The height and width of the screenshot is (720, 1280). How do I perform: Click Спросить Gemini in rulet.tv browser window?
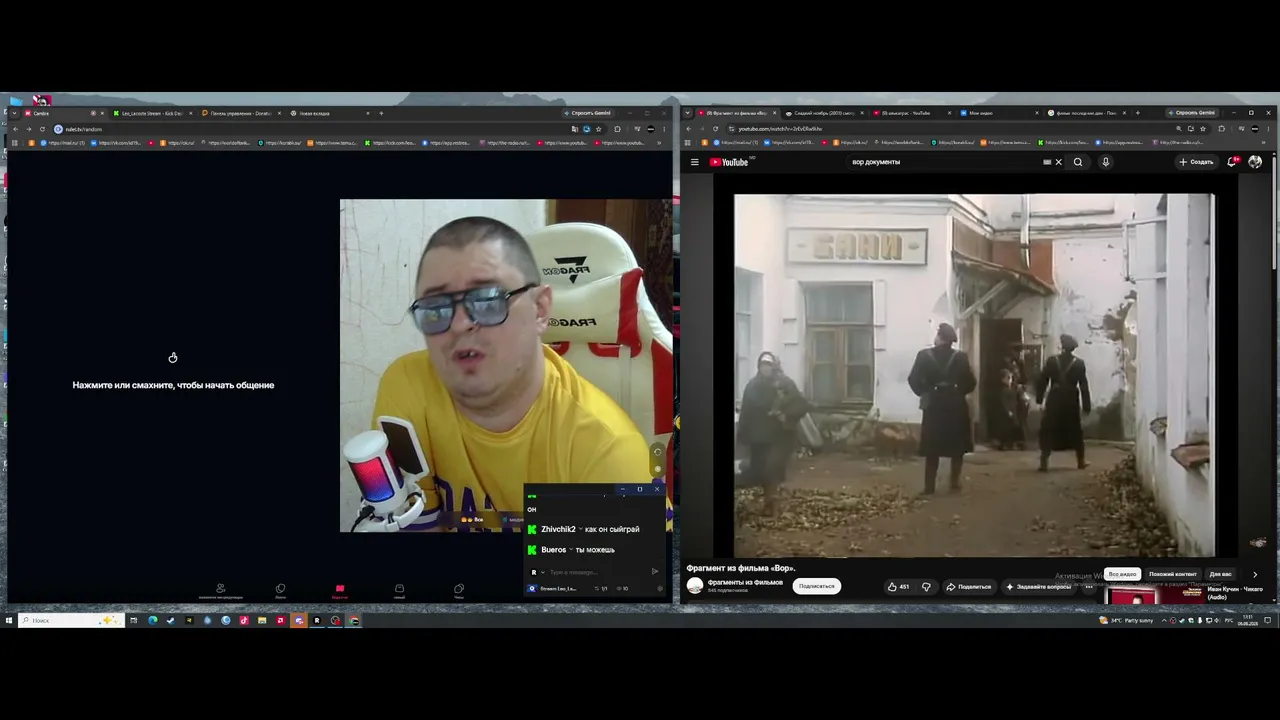(x=590, y=113)
